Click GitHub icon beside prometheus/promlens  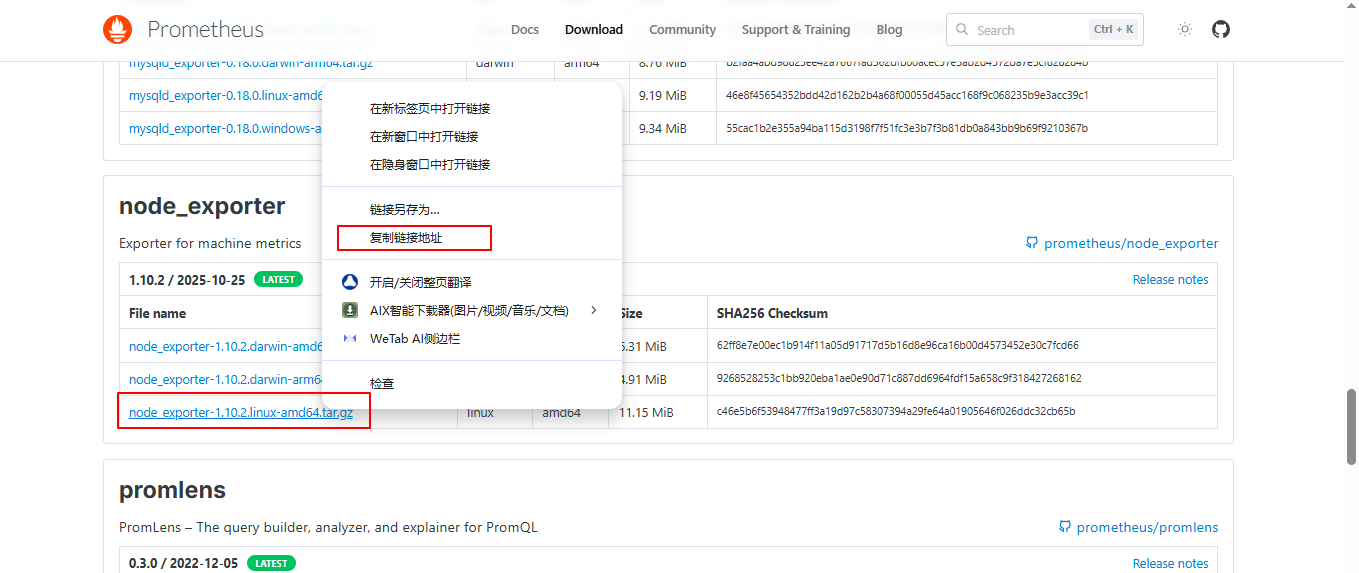1065,527
